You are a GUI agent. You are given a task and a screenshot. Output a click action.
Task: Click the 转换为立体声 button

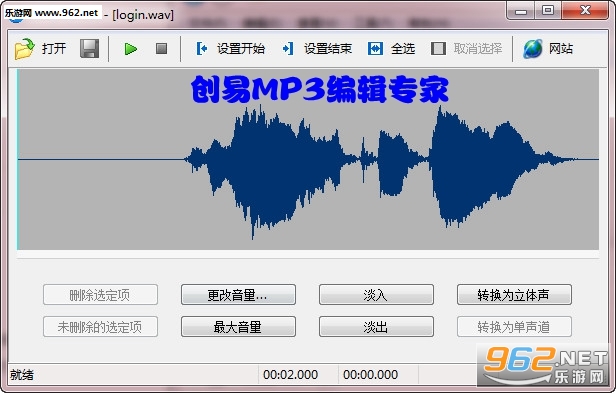click(x=514, y=295)
